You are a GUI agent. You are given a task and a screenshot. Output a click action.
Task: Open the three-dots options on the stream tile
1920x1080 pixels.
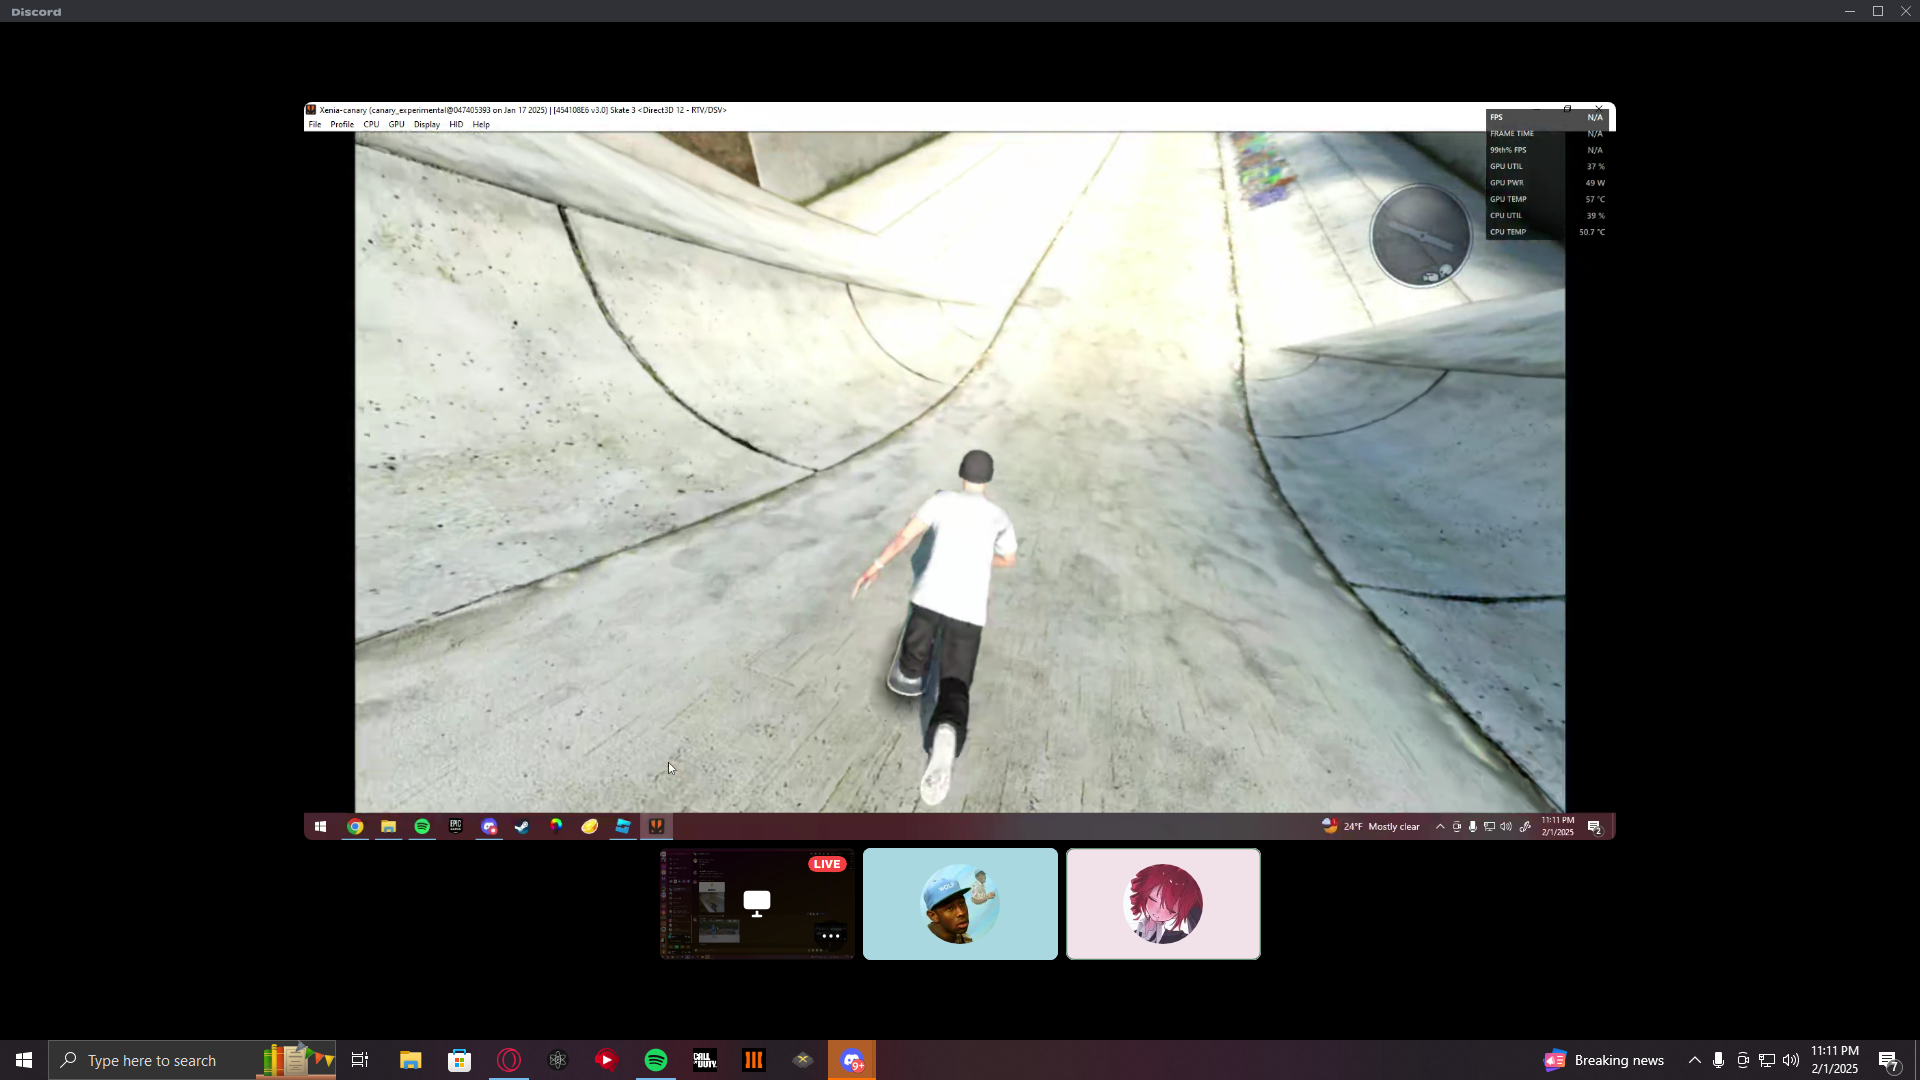point(830,936)
